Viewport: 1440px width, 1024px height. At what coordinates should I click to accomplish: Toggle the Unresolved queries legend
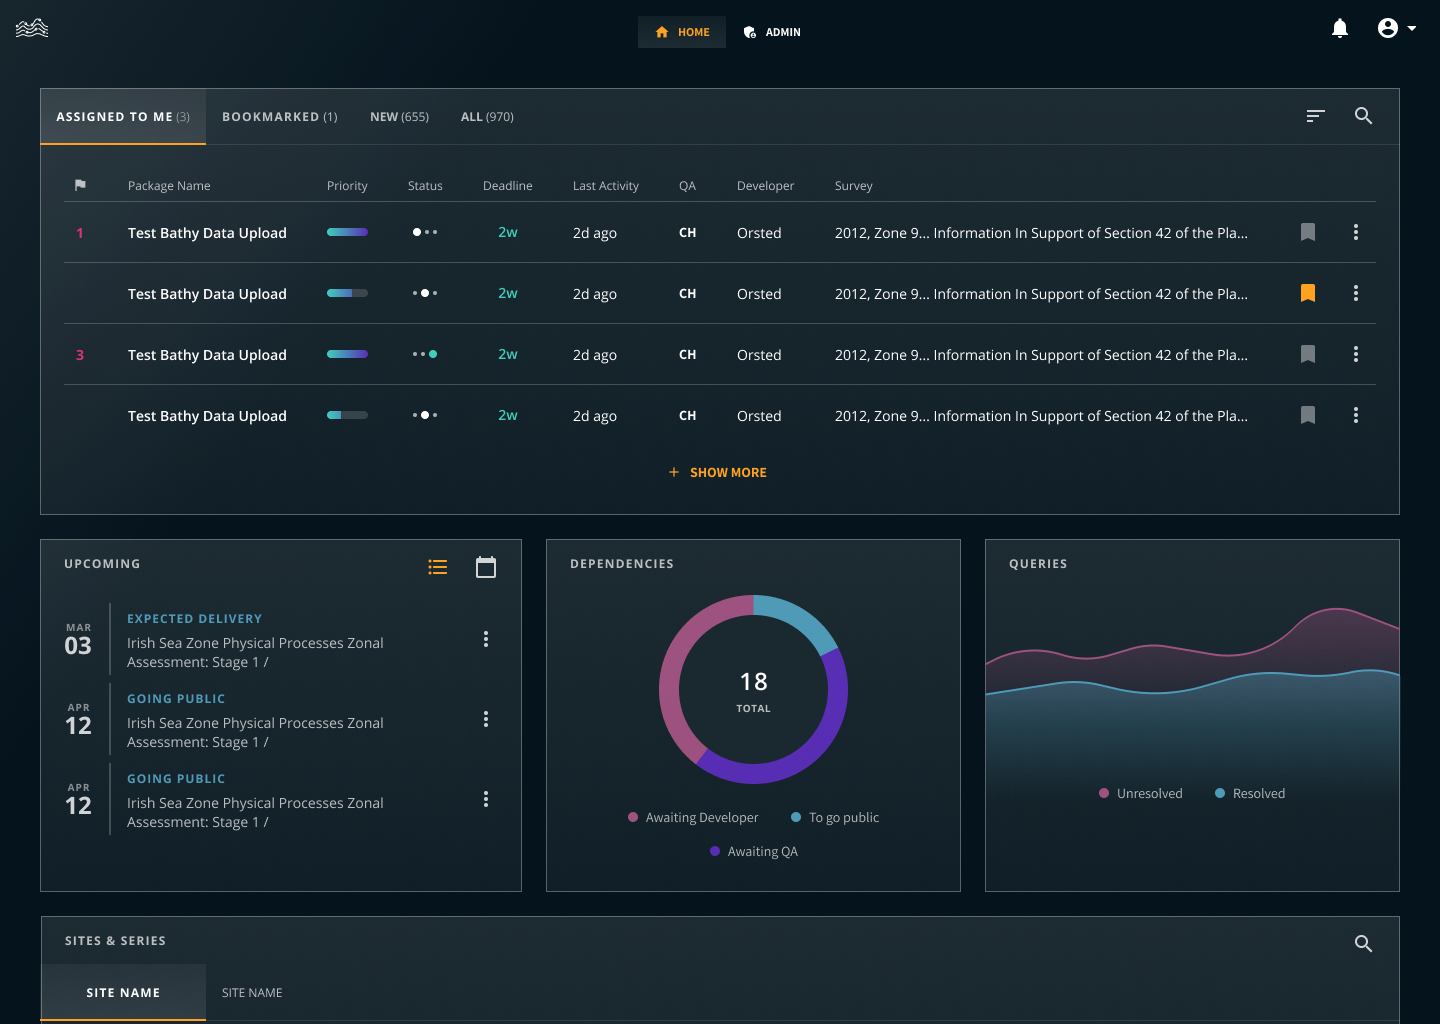pos(1140,793)
